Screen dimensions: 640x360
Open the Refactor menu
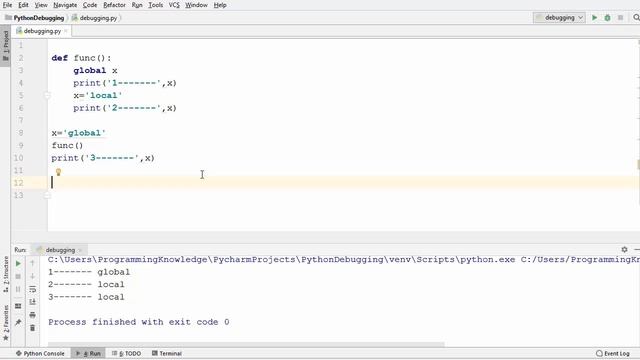[x=114, y=5]
